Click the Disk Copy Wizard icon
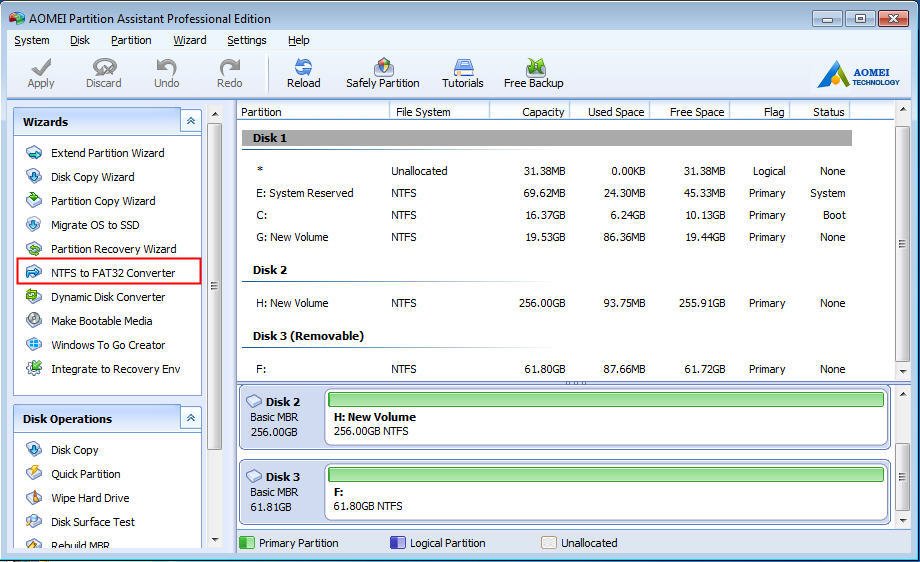 coord(34,177)
